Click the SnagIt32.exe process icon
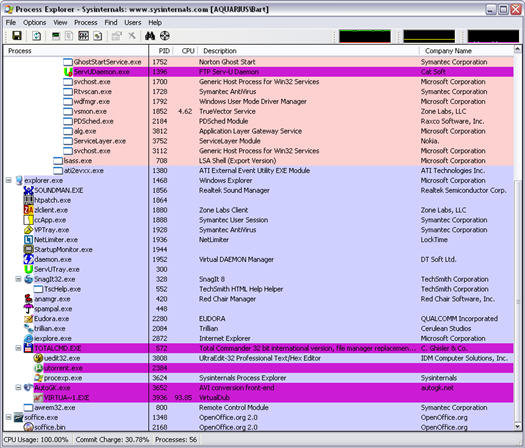The width and height of the screenshot is (525, 448). (x=28, y=279)
